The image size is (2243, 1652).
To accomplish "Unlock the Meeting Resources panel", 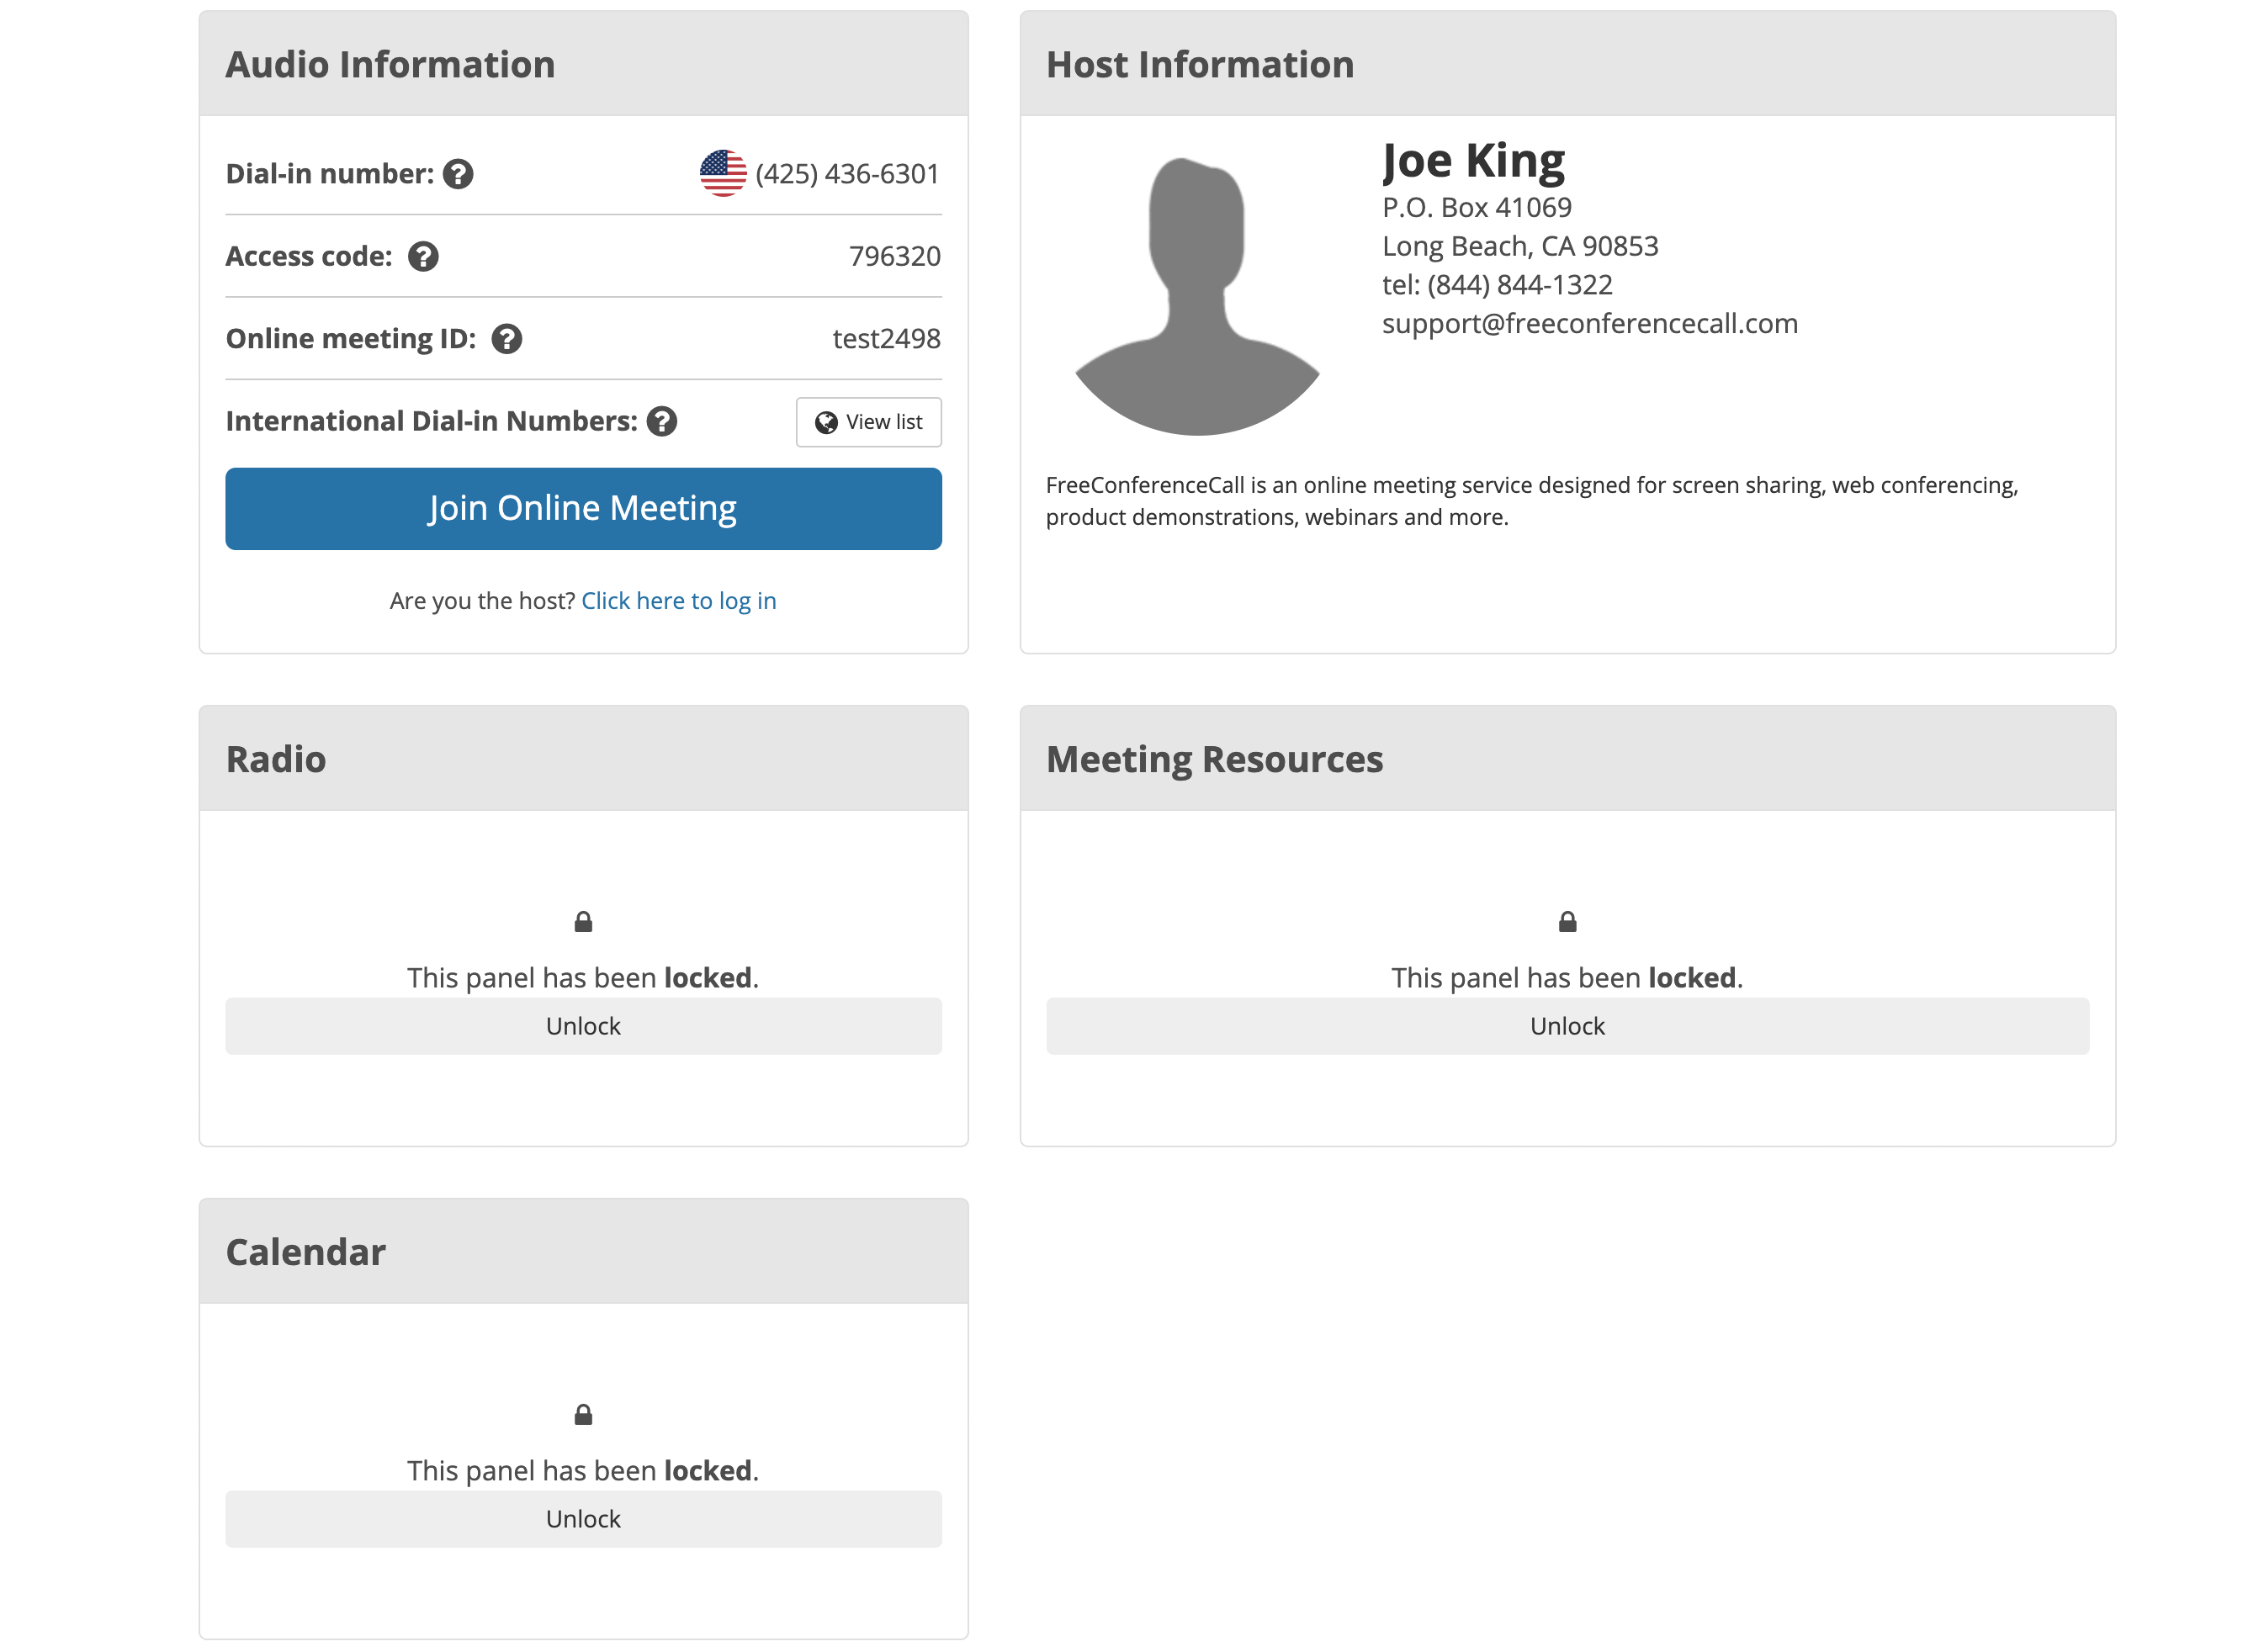I will tap(1567, 1026).
